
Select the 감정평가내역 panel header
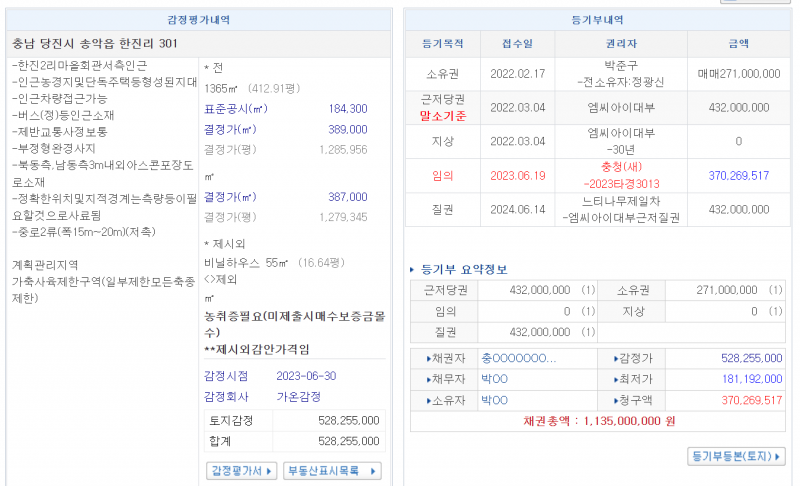tap(198, 20)
